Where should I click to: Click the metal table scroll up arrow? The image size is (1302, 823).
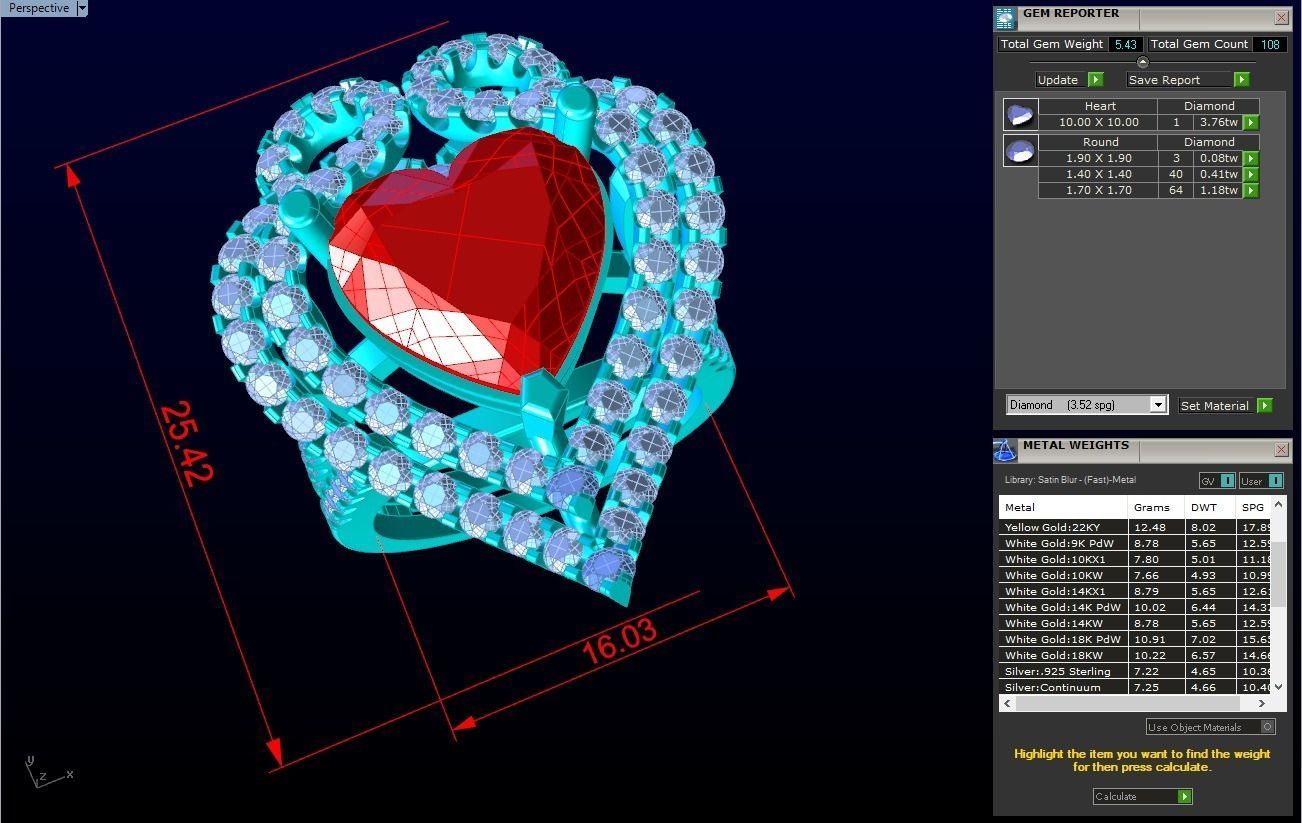tap(1278, 504)
